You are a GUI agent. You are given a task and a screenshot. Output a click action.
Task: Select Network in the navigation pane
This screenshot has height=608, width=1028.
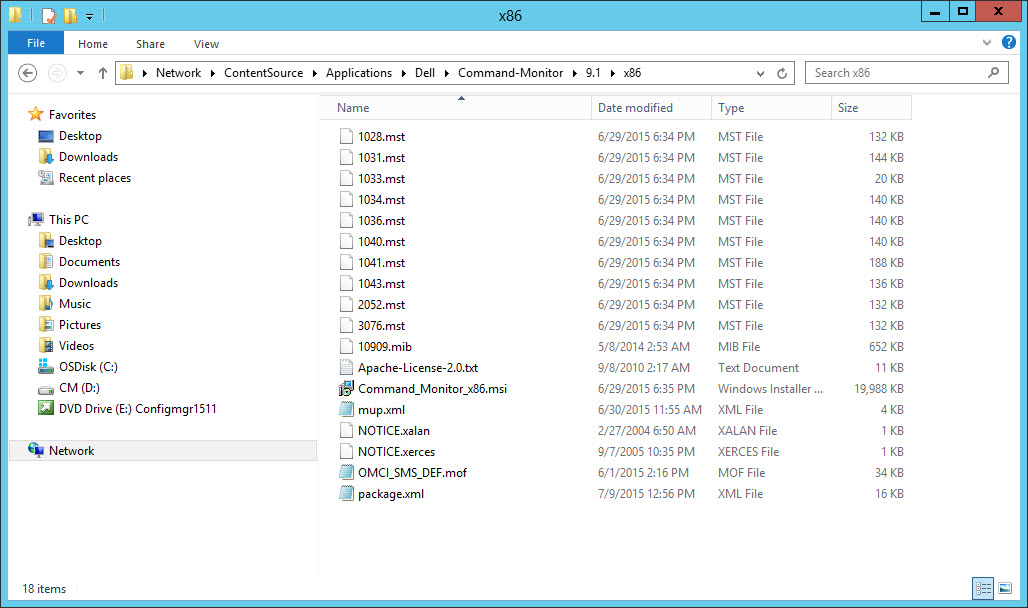pos(71,451)
